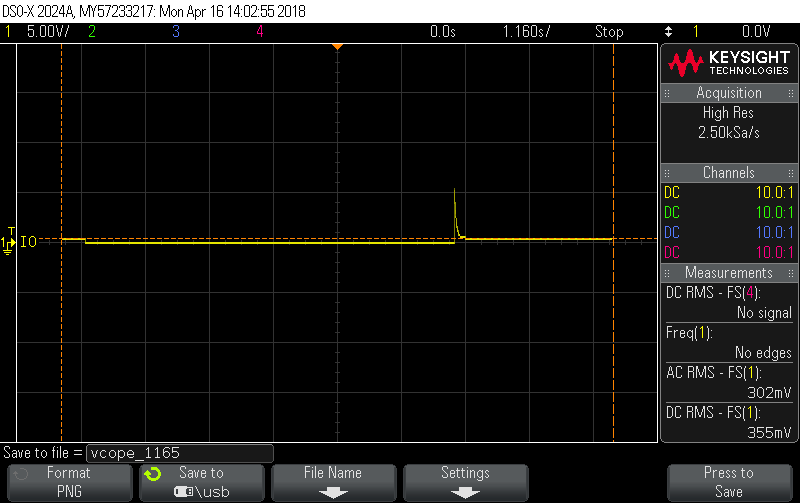Select the yellow DC 10.0:1 channel row

(729, 192)
